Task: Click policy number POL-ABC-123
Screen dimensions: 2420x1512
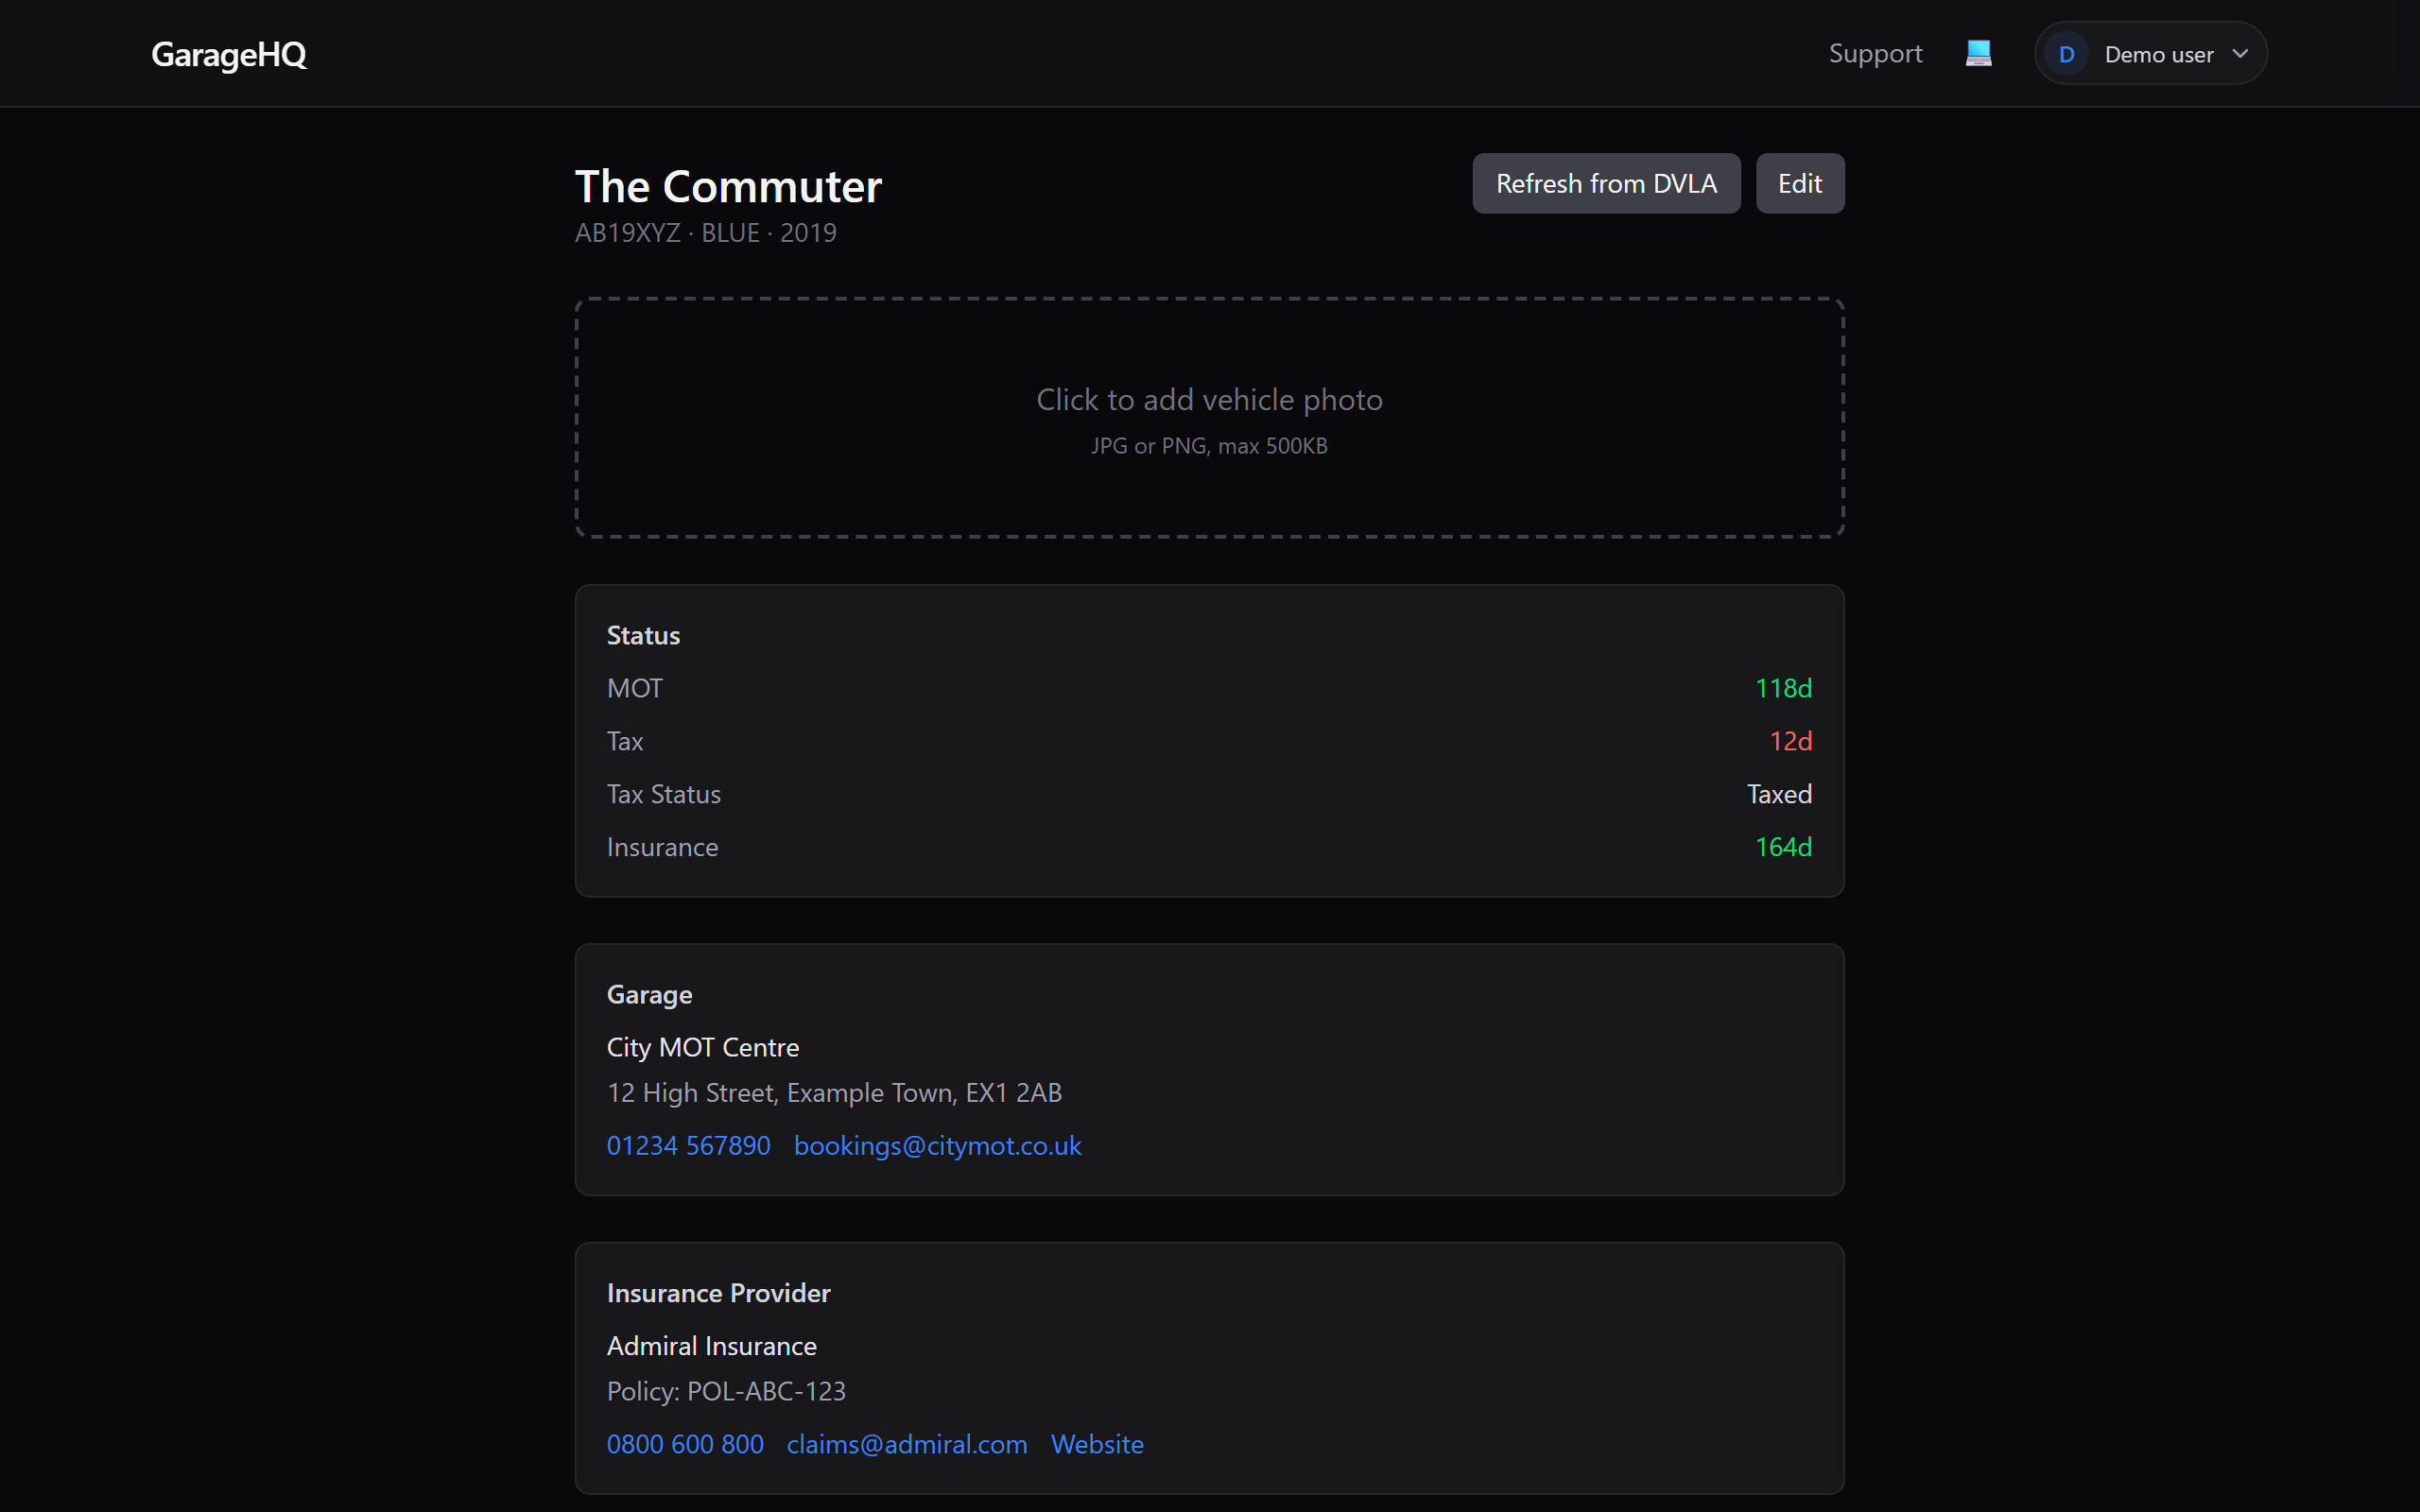Action: click(x=726, y=1391)
